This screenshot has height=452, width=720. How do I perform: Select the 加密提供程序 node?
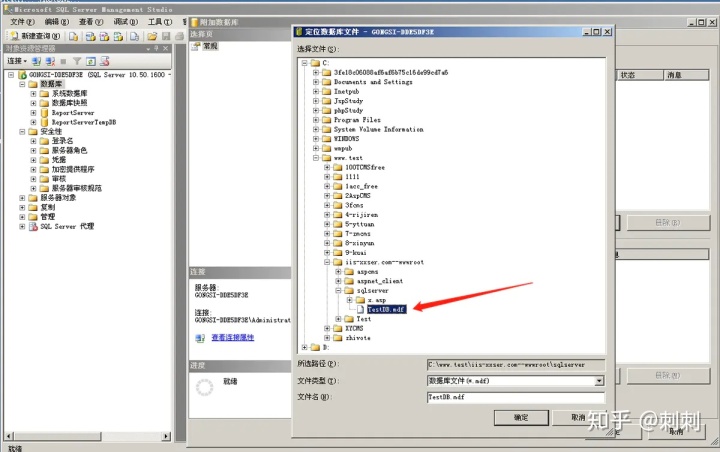coord(73,169)
